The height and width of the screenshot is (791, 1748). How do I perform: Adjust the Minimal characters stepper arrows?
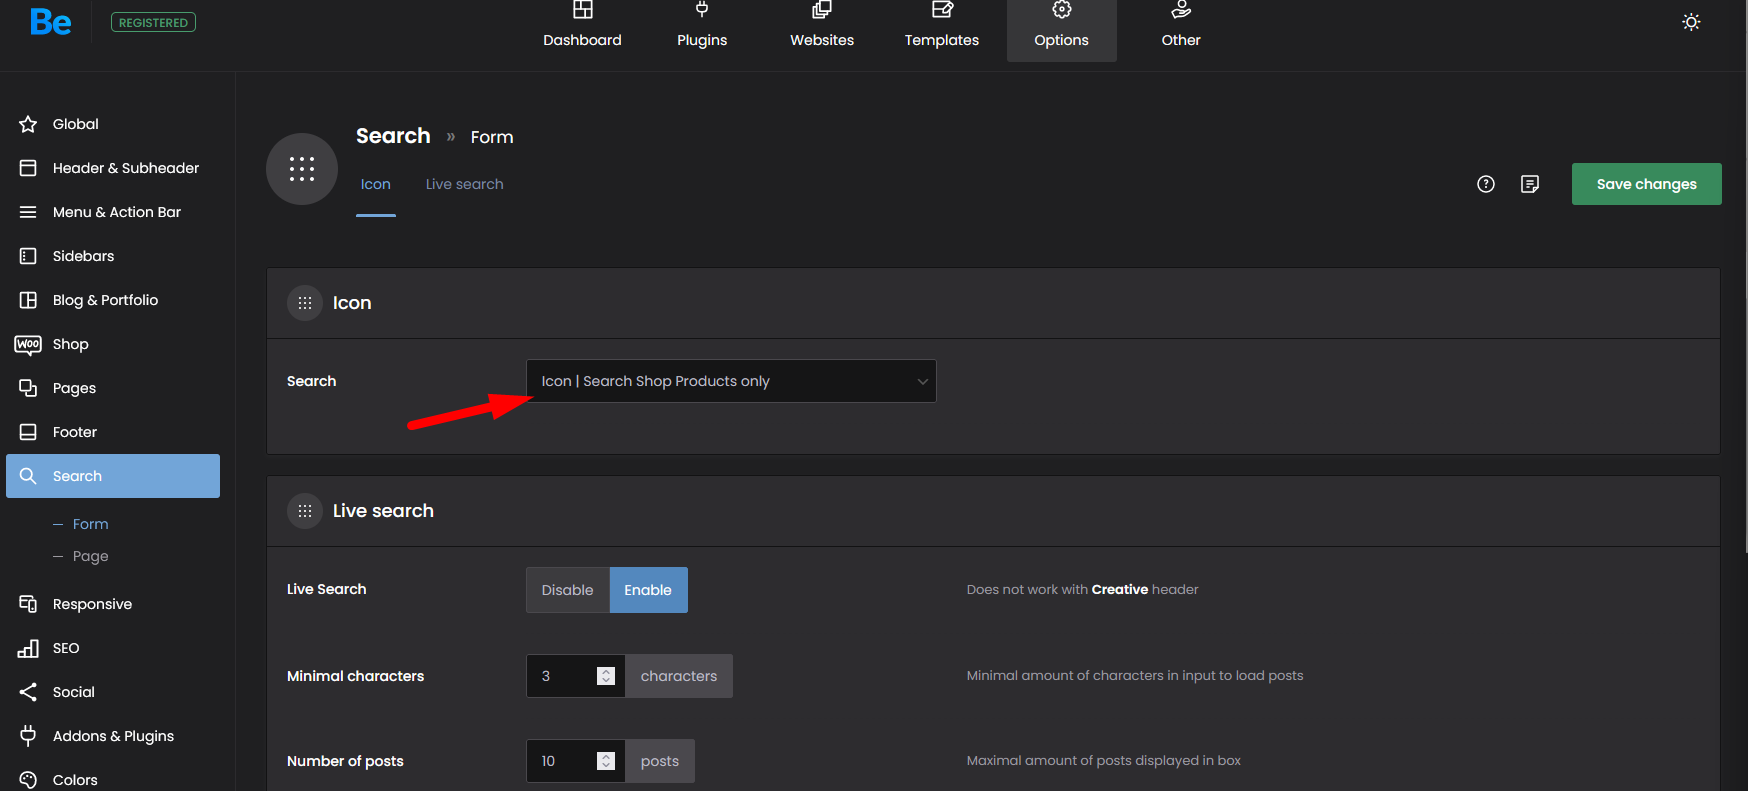pos(606,676)
